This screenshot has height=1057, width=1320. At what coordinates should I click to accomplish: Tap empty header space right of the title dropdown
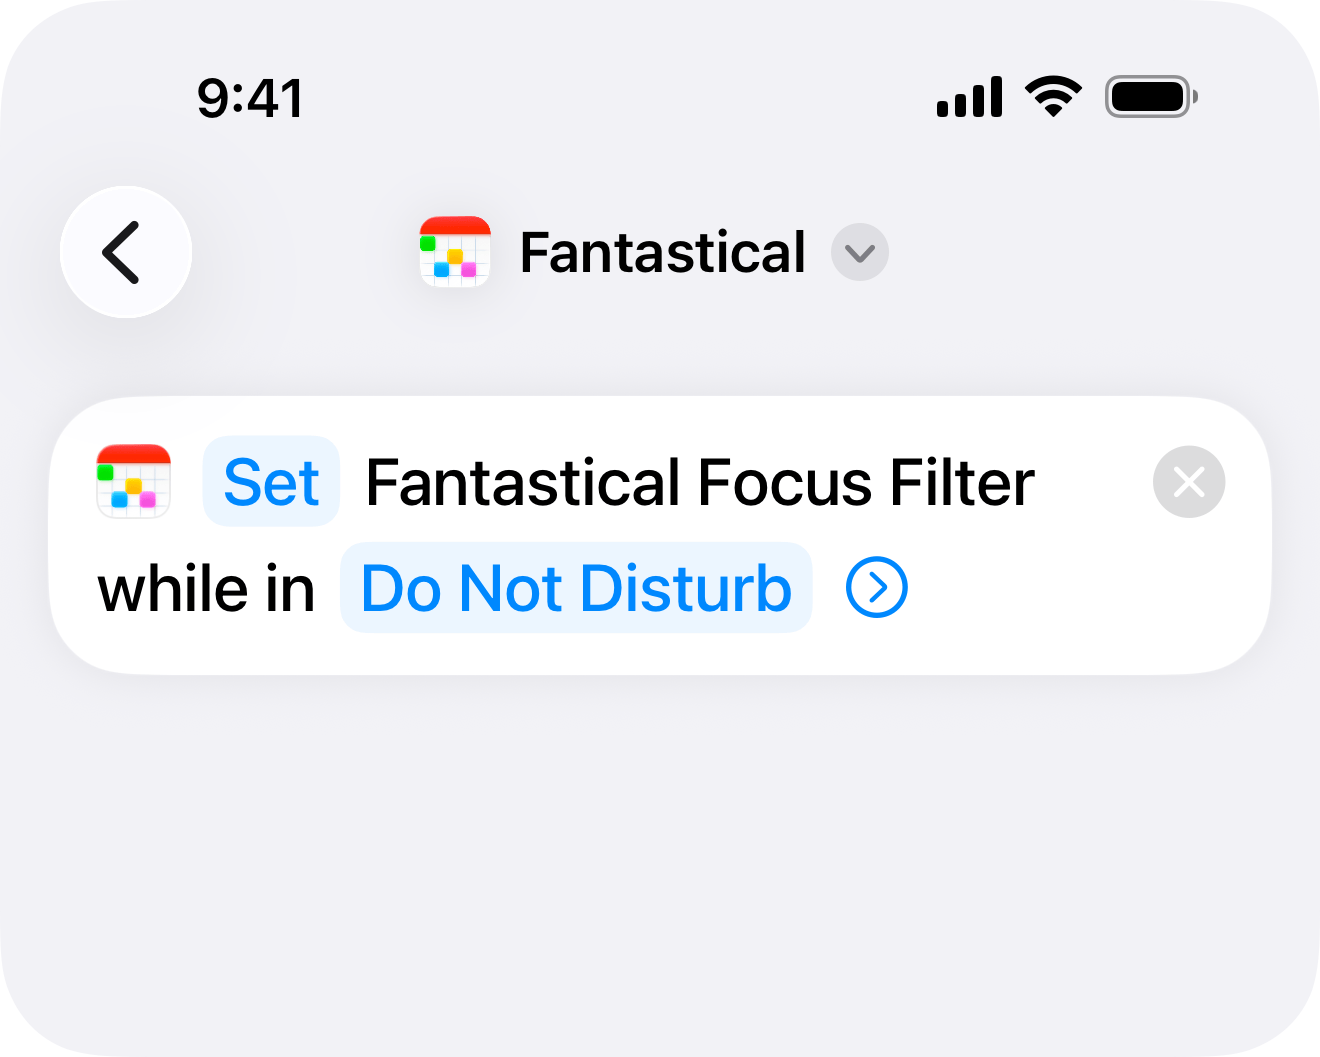pos(1080,252)
